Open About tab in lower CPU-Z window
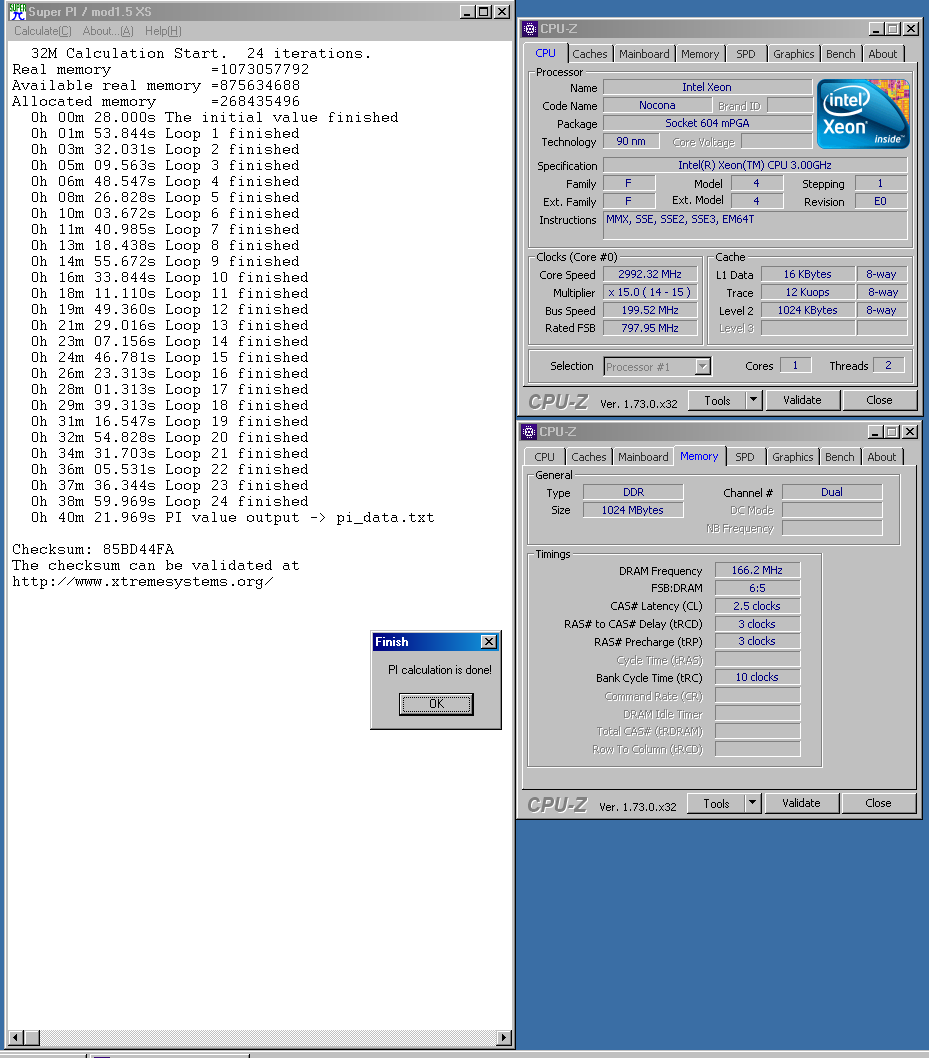The height and width of the screenshot is (1058, 929). tap(882, 457)
